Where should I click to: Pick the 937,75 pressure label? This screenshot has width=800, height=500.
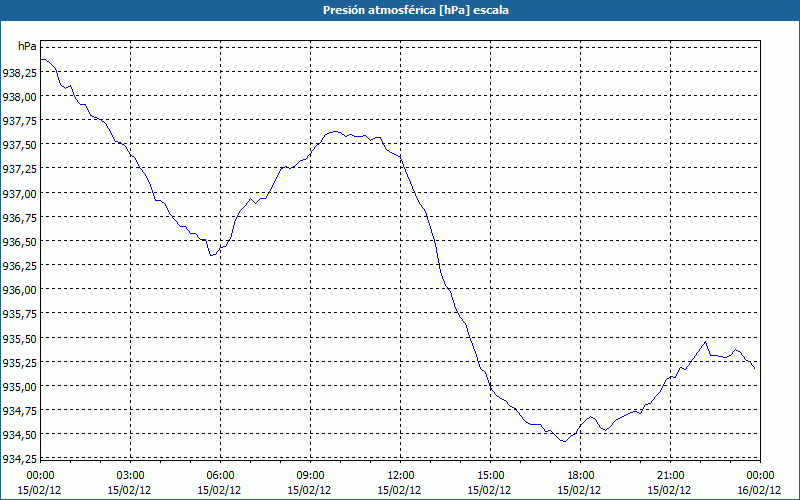pyautogui.click(x=19, y=121)
